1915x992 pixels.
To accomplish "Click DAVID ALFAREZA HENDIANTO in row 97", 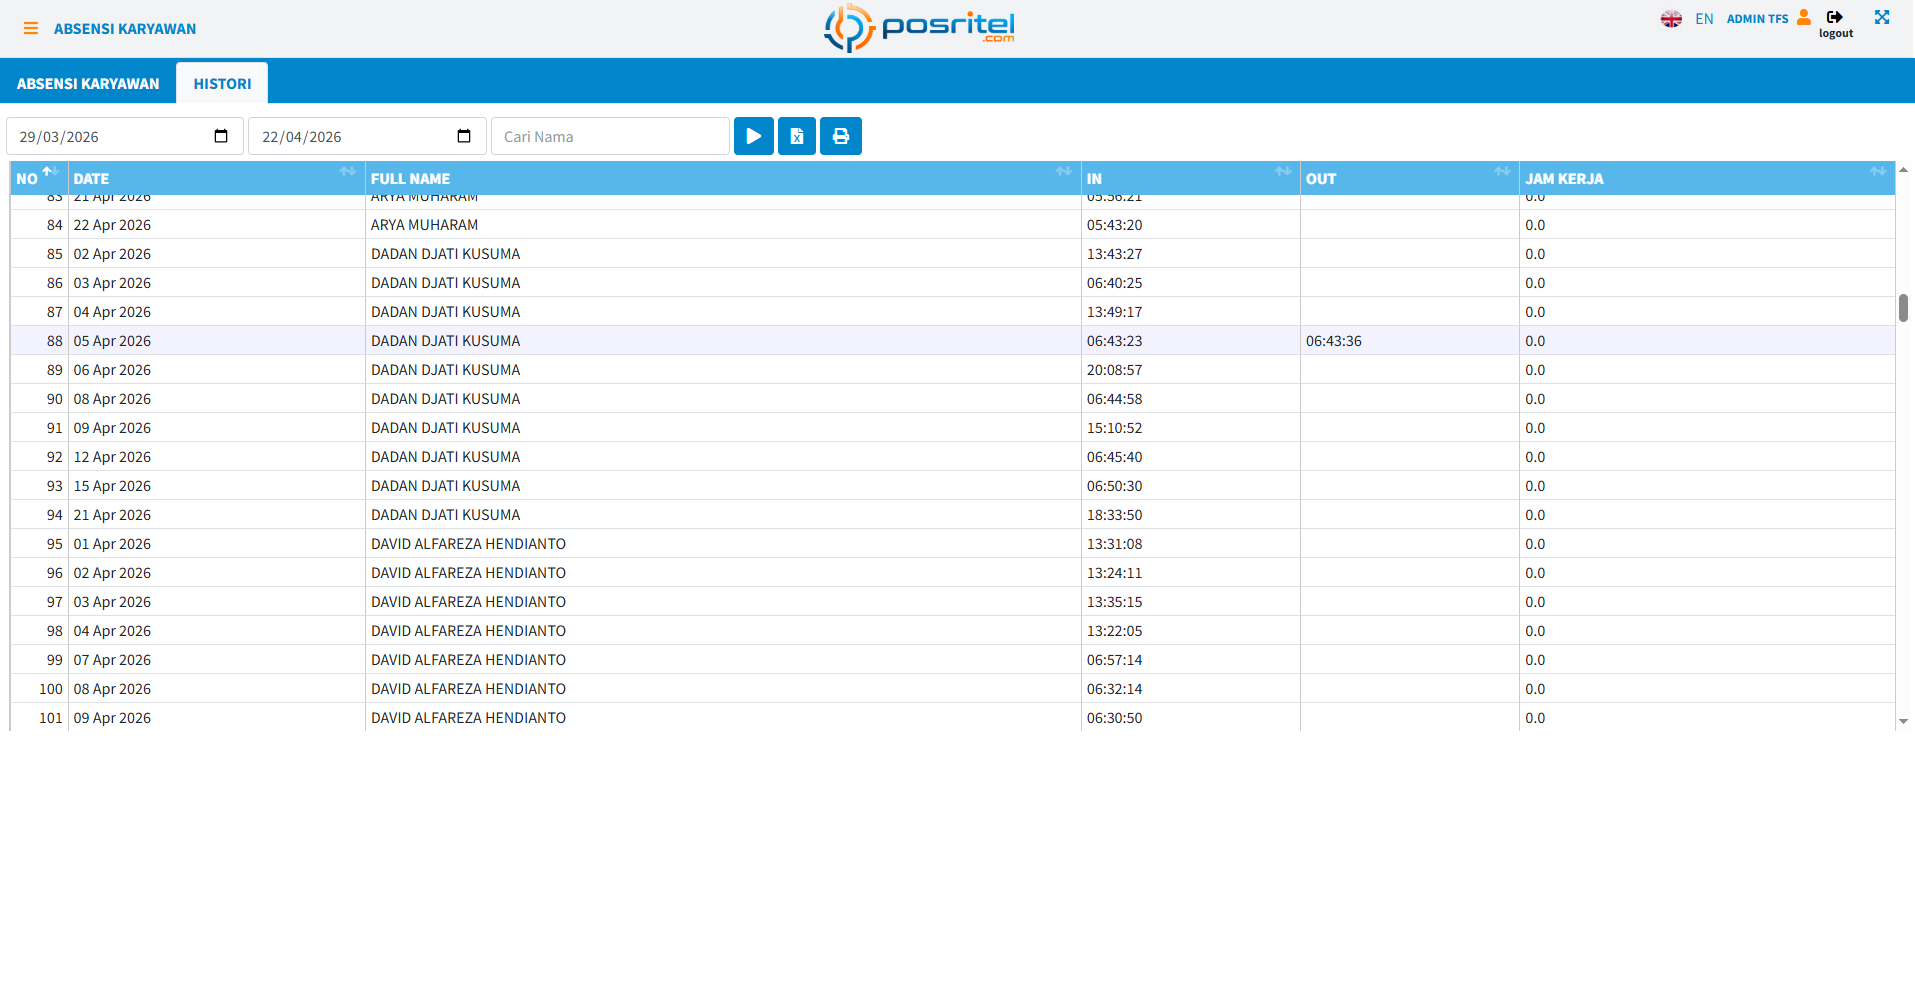I will click(x=468, y=602).
